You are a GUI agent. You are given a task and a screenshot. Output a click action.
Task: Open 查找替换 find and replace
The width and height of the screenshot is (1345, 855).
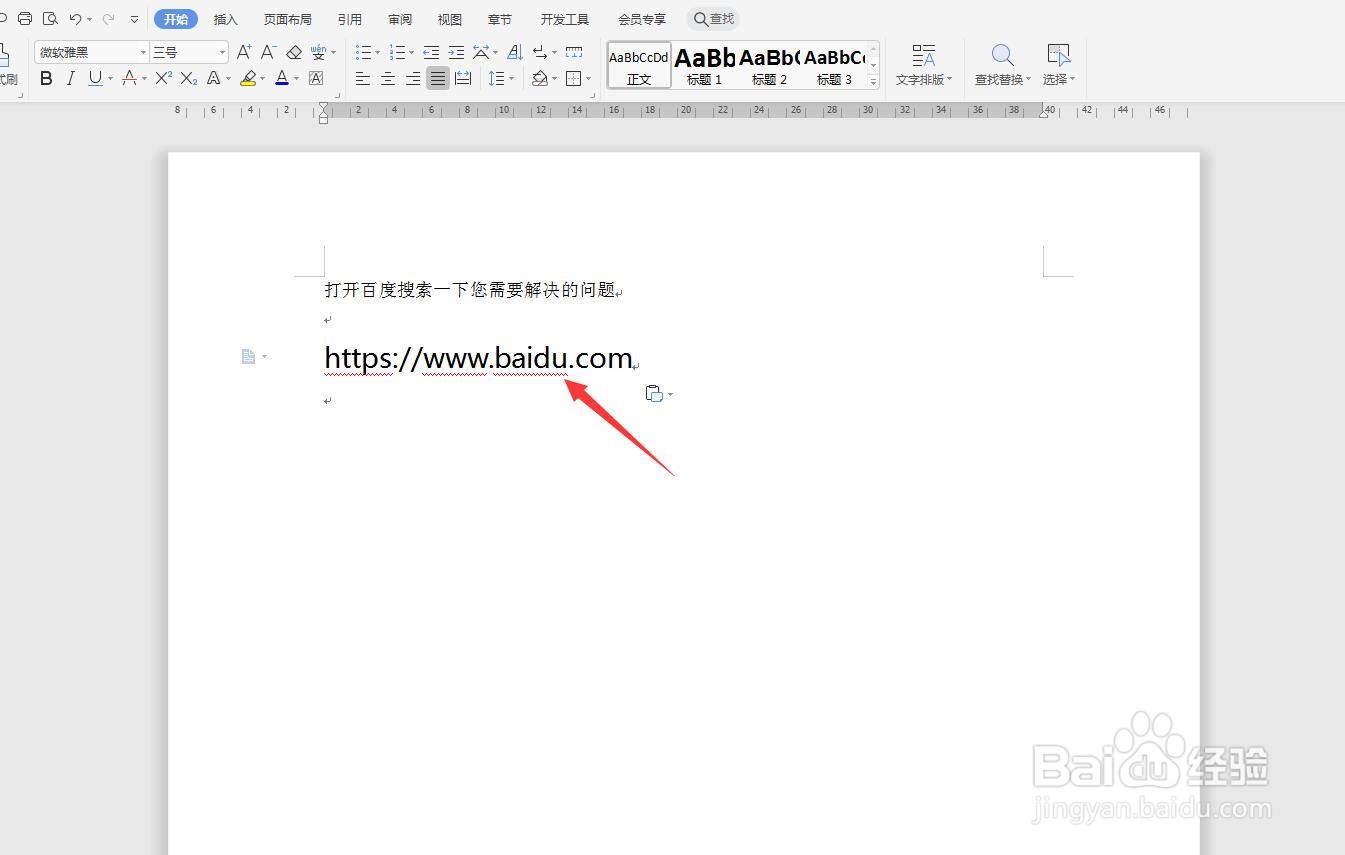(1003, 65)
